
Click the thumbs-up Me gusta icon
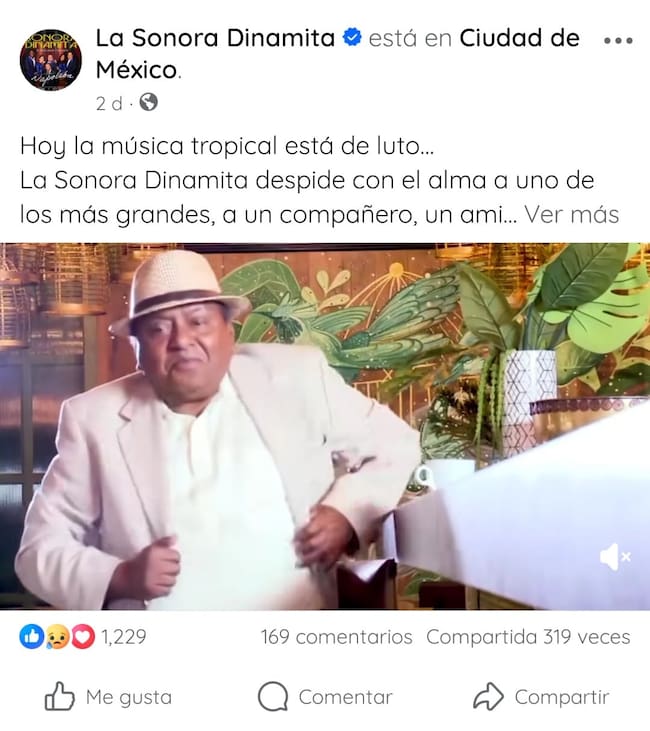point(59,696)
